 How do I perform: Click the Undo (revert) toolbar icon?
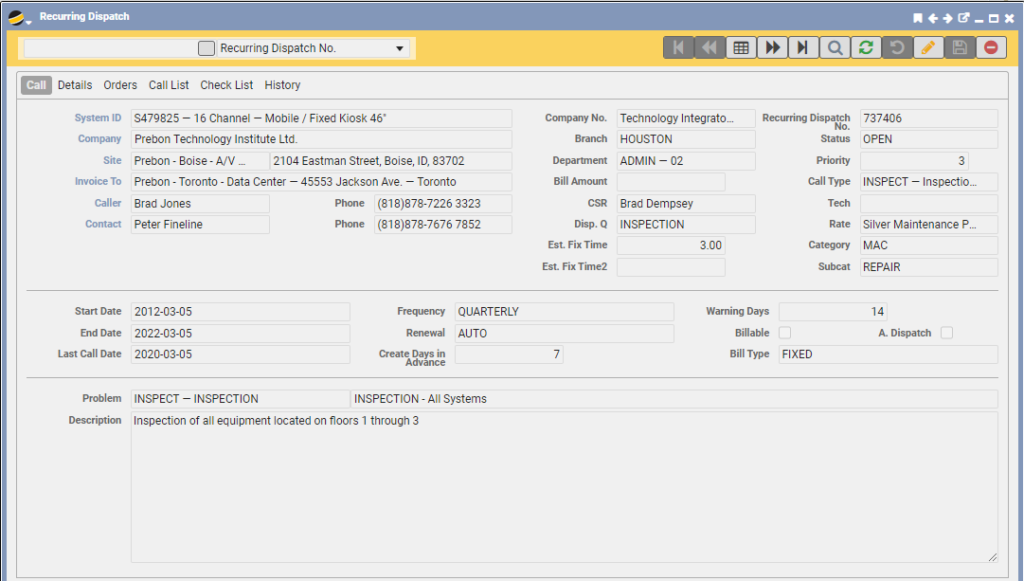click(x=896, y=46)
